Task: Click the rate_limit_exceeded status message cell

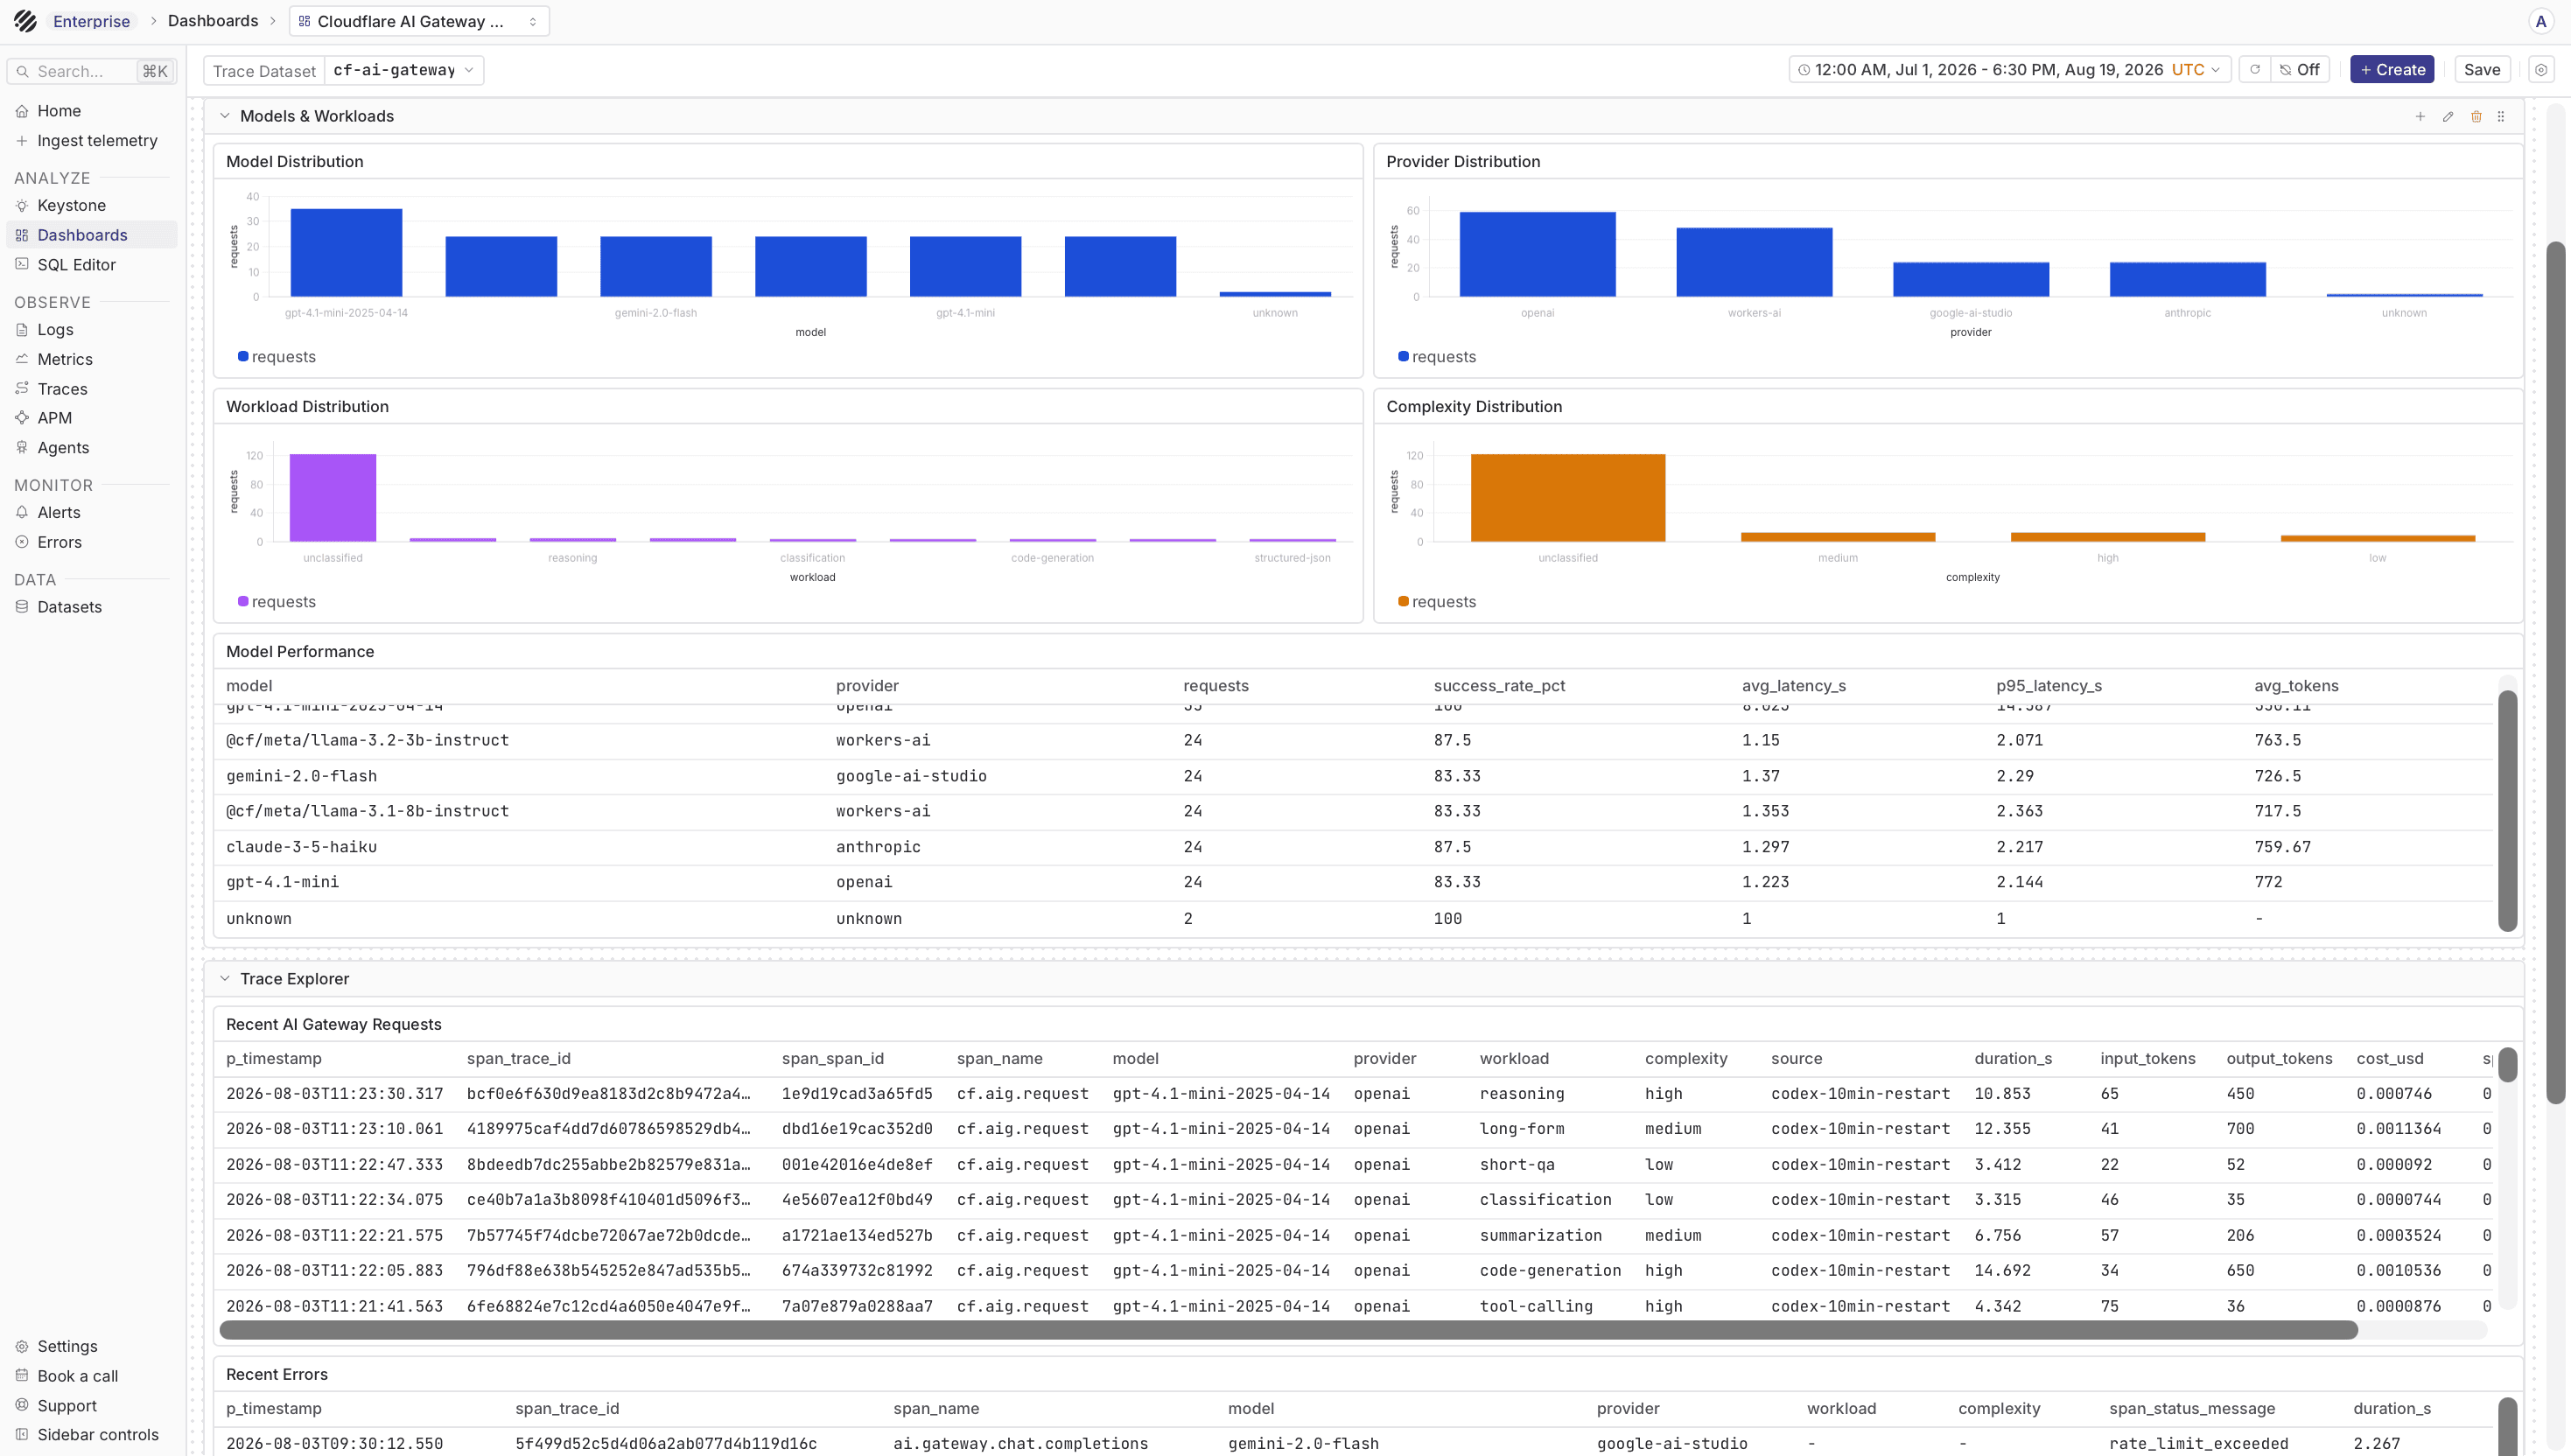Action: [2199, 1444]
